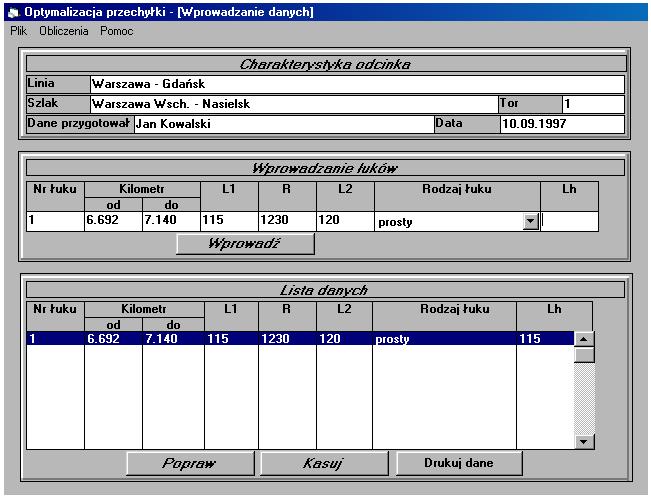Click the Data field showing 10.09.1997

(x=562, y=124)
